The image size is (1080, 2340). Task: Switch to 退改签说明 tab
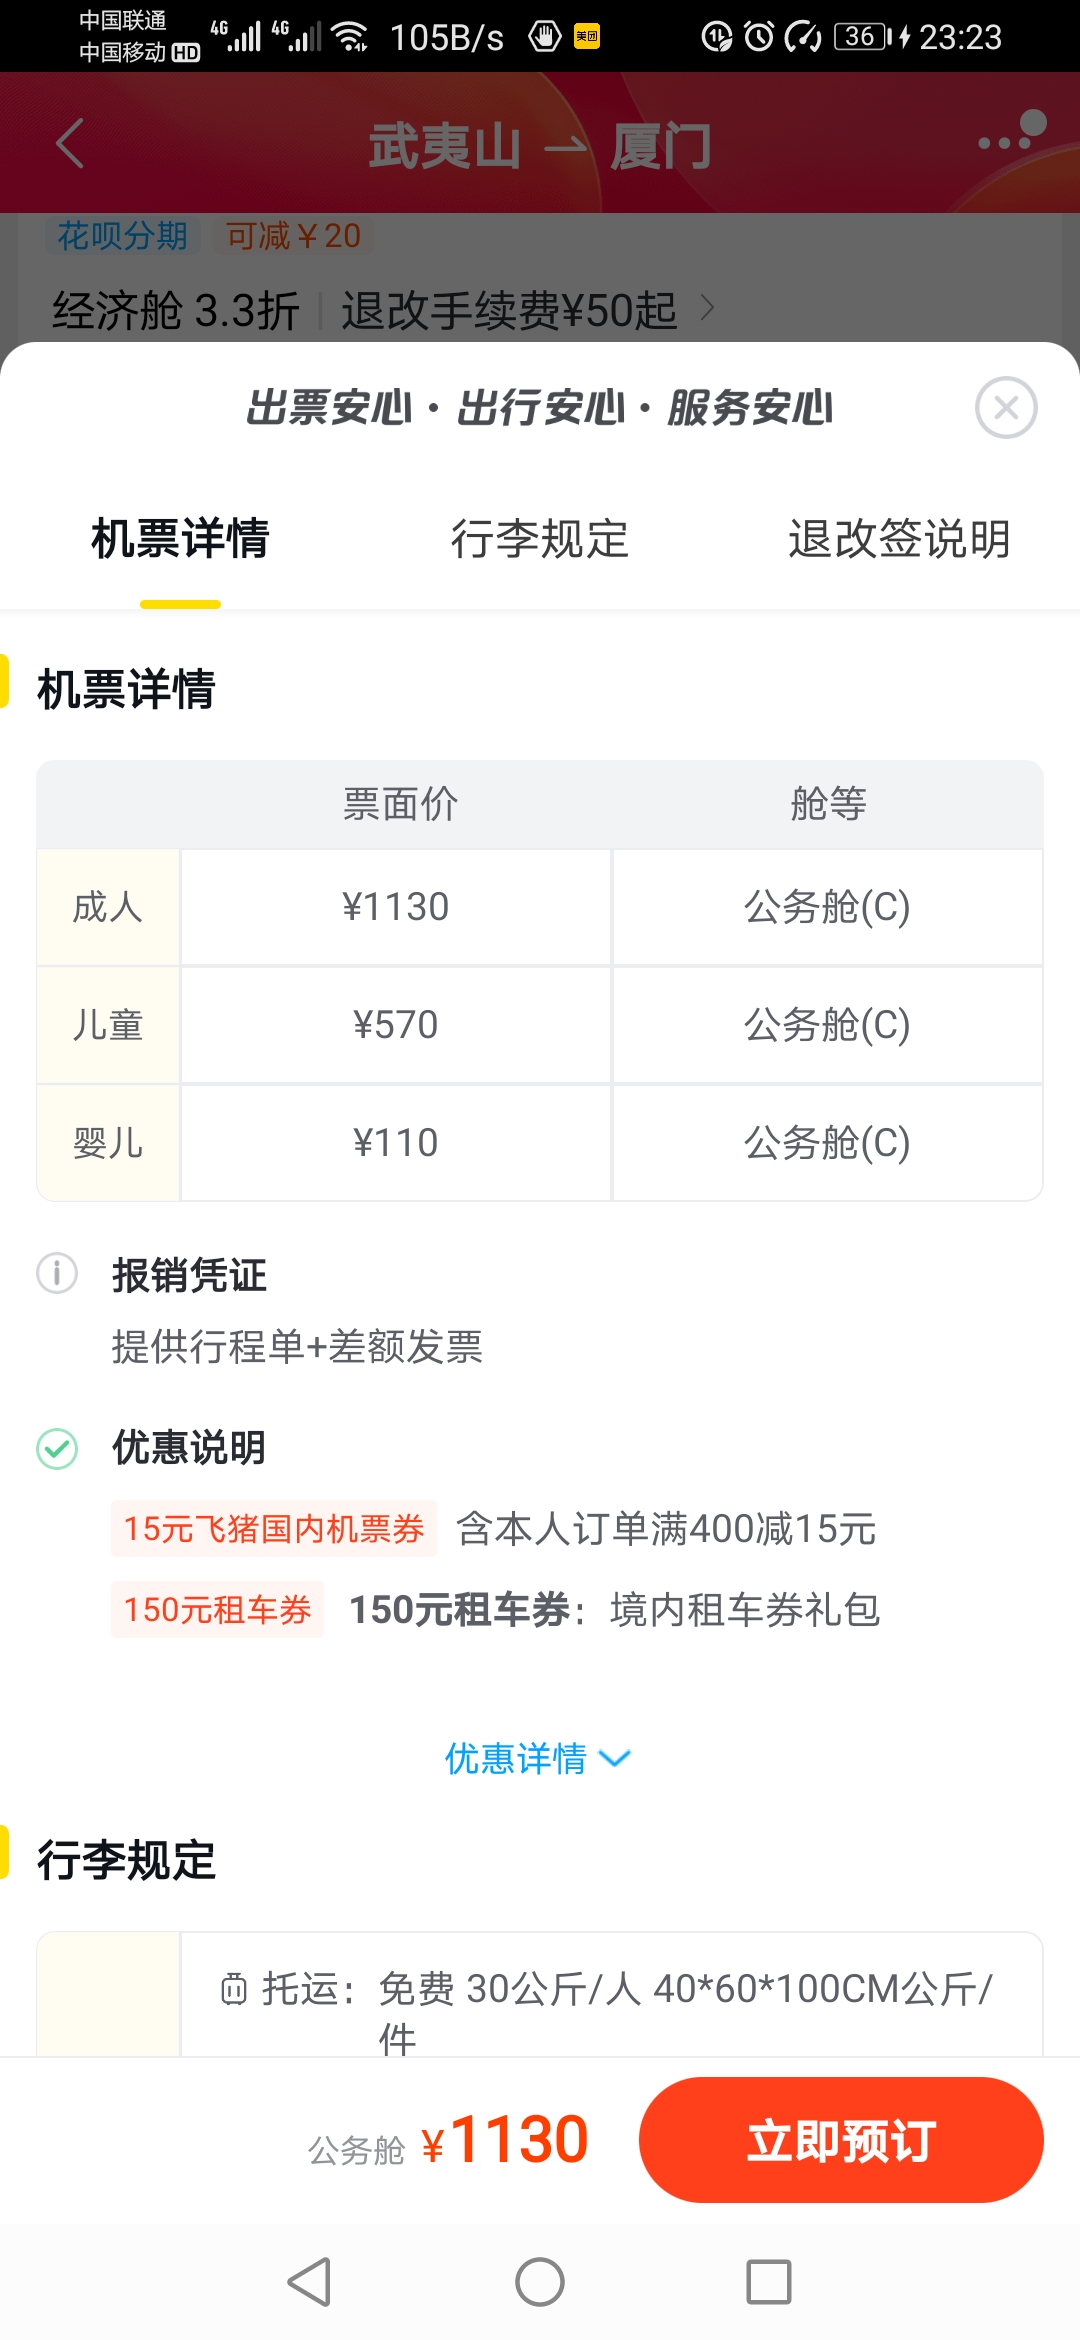(899, 539)
